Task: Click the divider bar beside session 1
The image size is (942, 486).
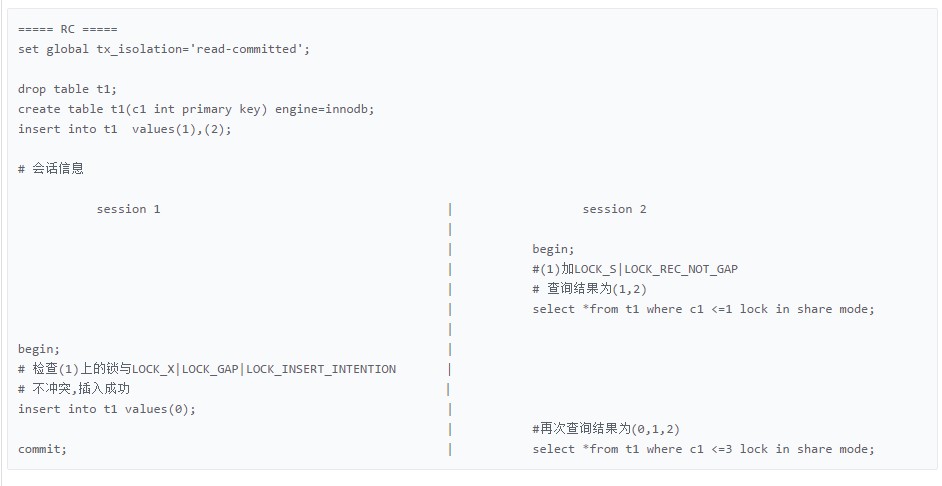Action: click(450, 209)
